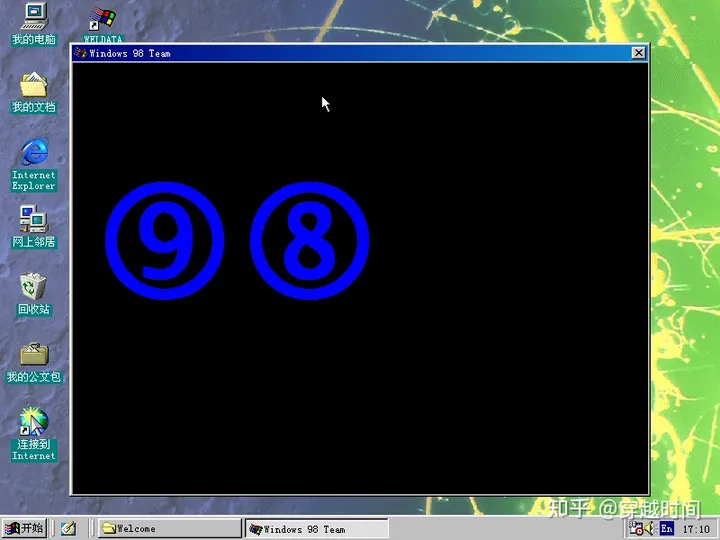The image size is (720, 540).
Task: Switch to the Welcome taskbar button
Action: [169, 528]
